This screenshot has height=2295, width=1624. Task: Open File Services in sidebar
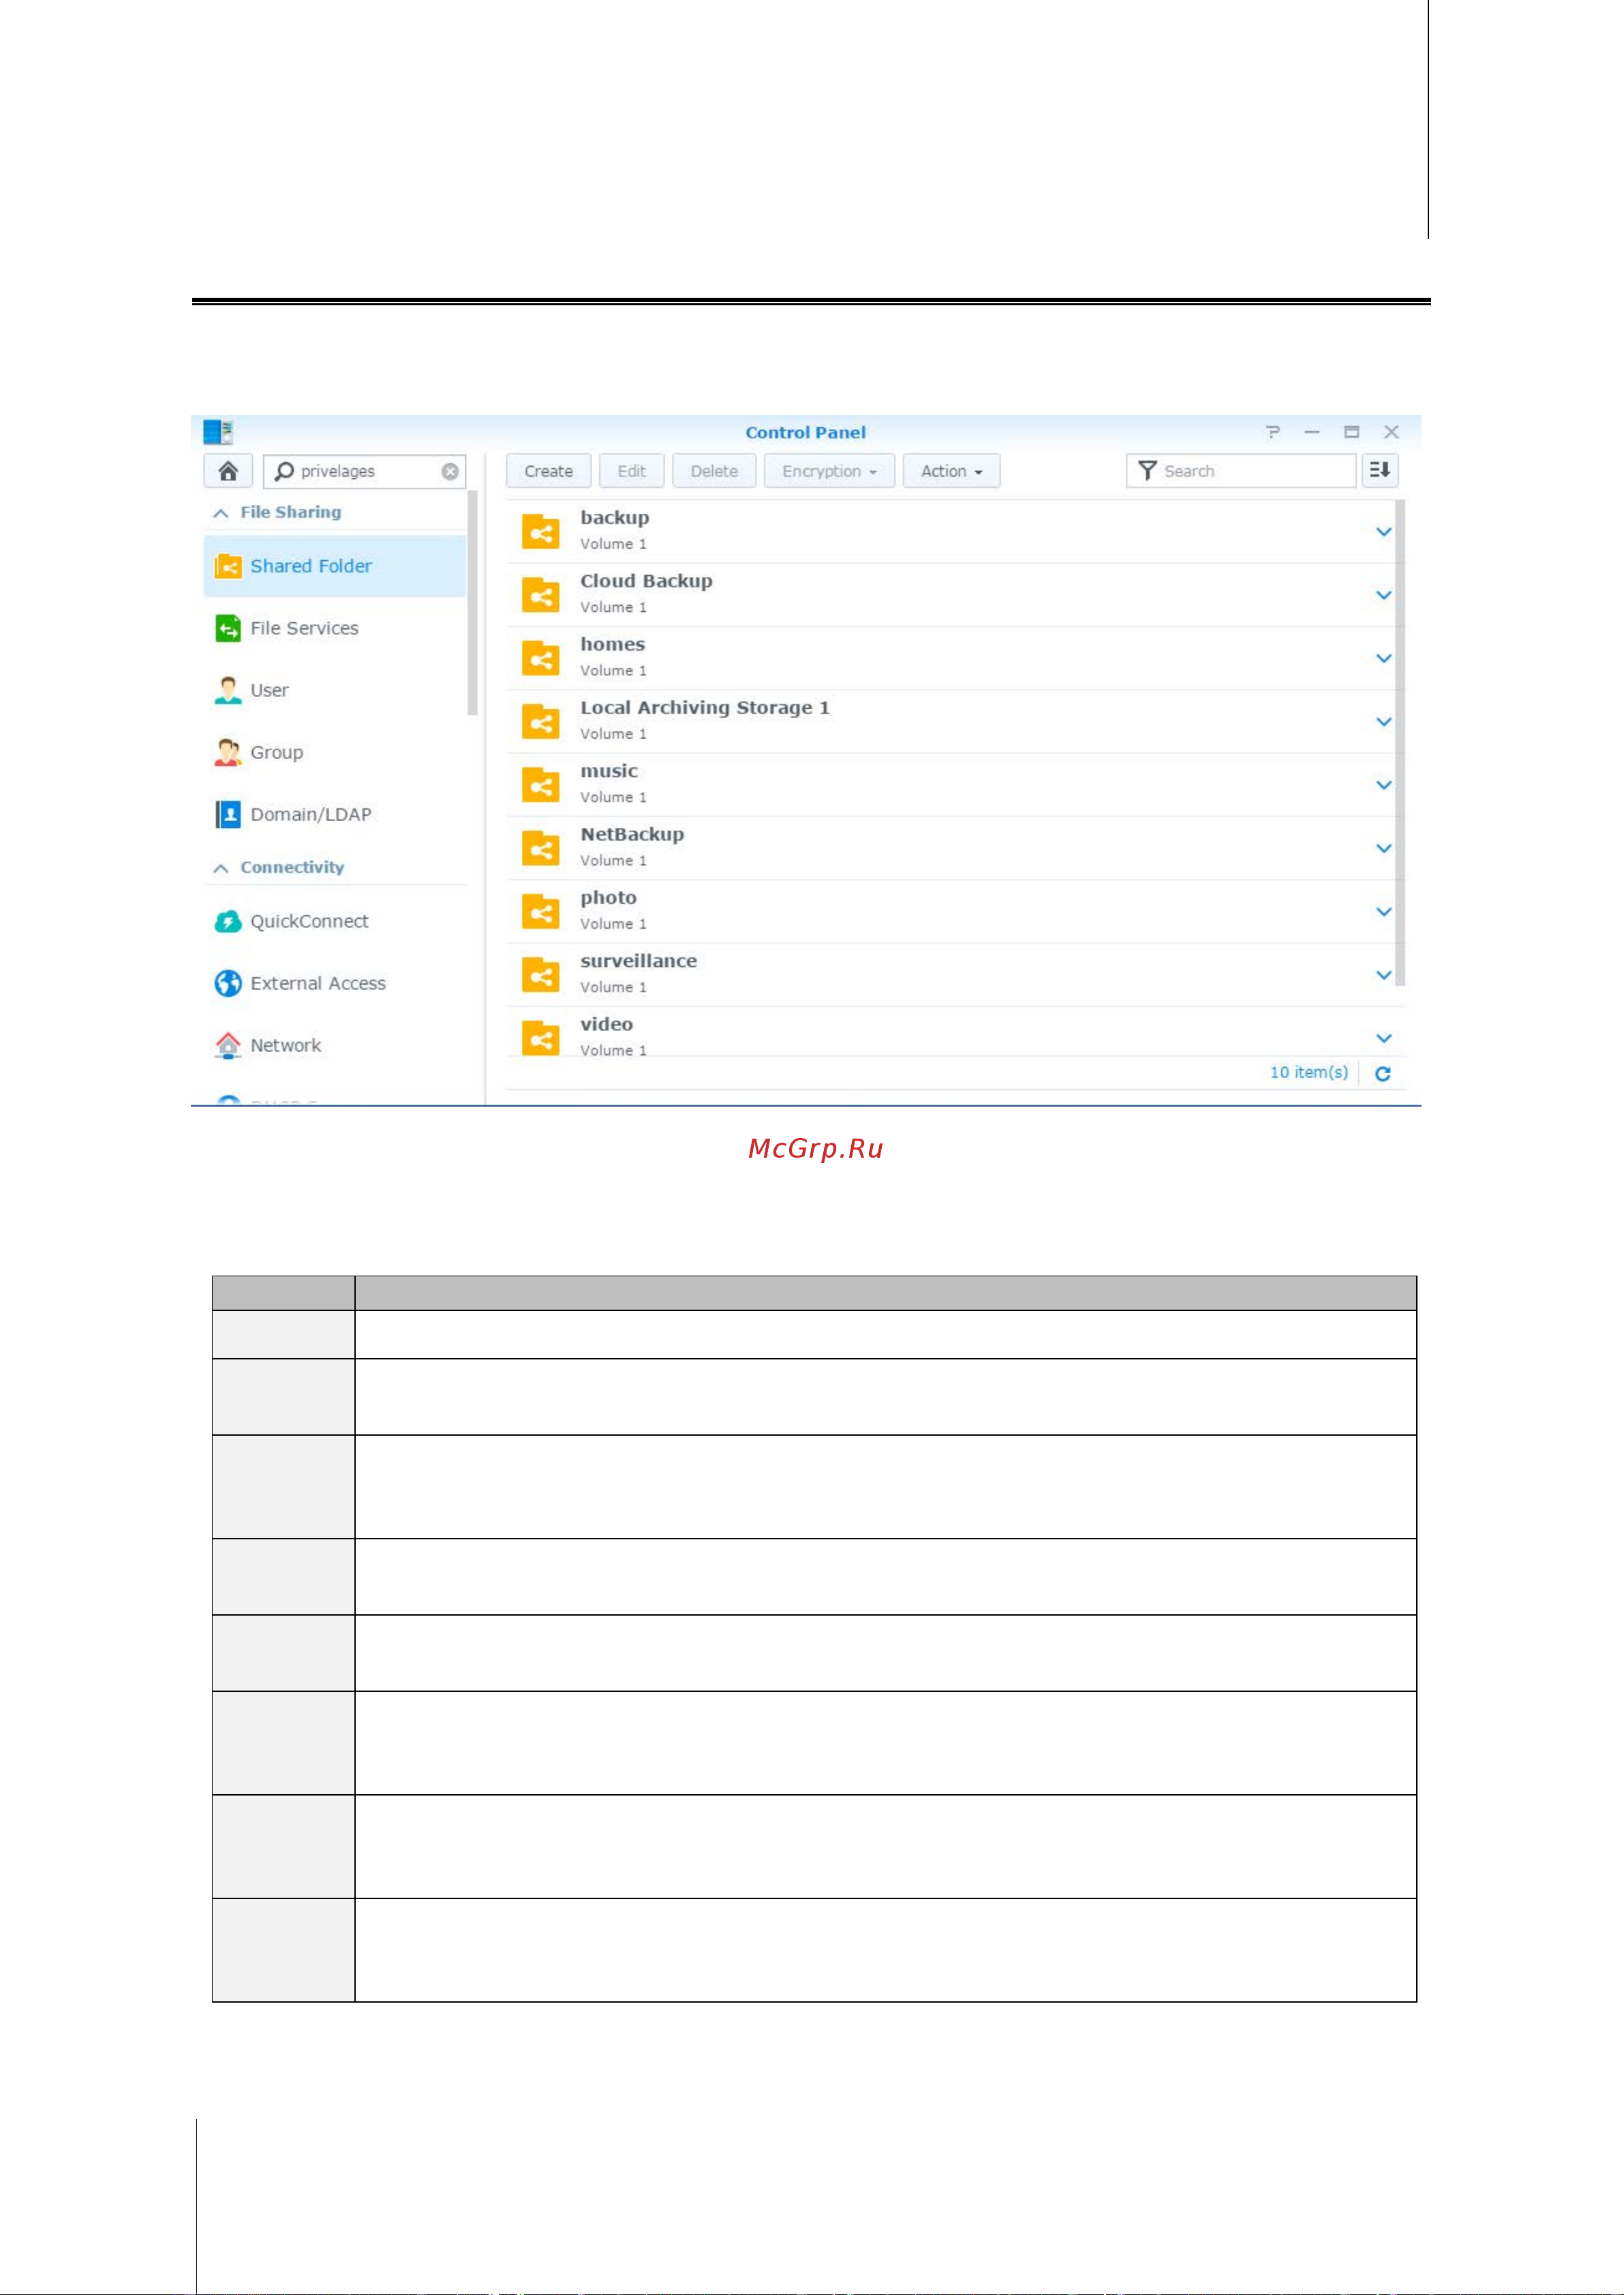tap(335, 628)
